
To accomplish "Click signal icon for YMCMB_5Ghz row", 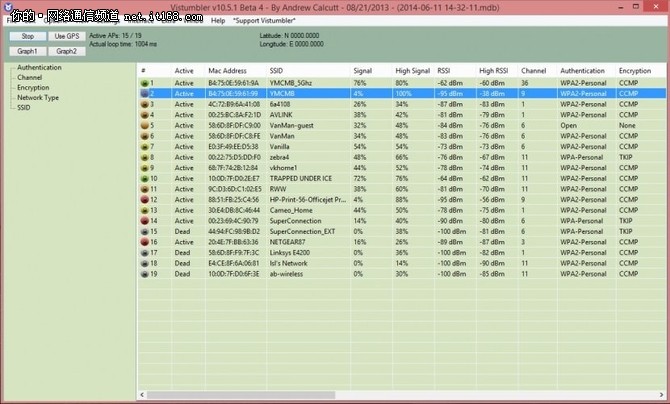I will click(144, 83).
